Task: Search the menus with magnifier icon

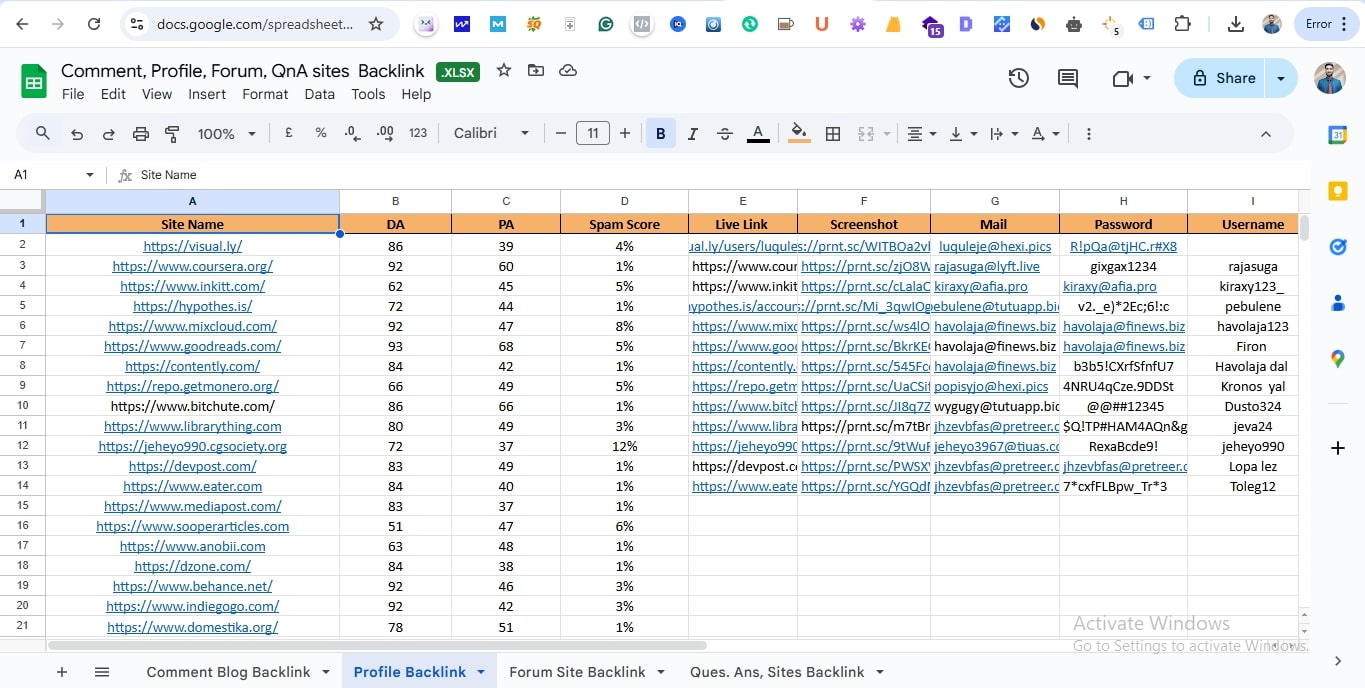Action: pyautogui.click(x=43, y=133)
